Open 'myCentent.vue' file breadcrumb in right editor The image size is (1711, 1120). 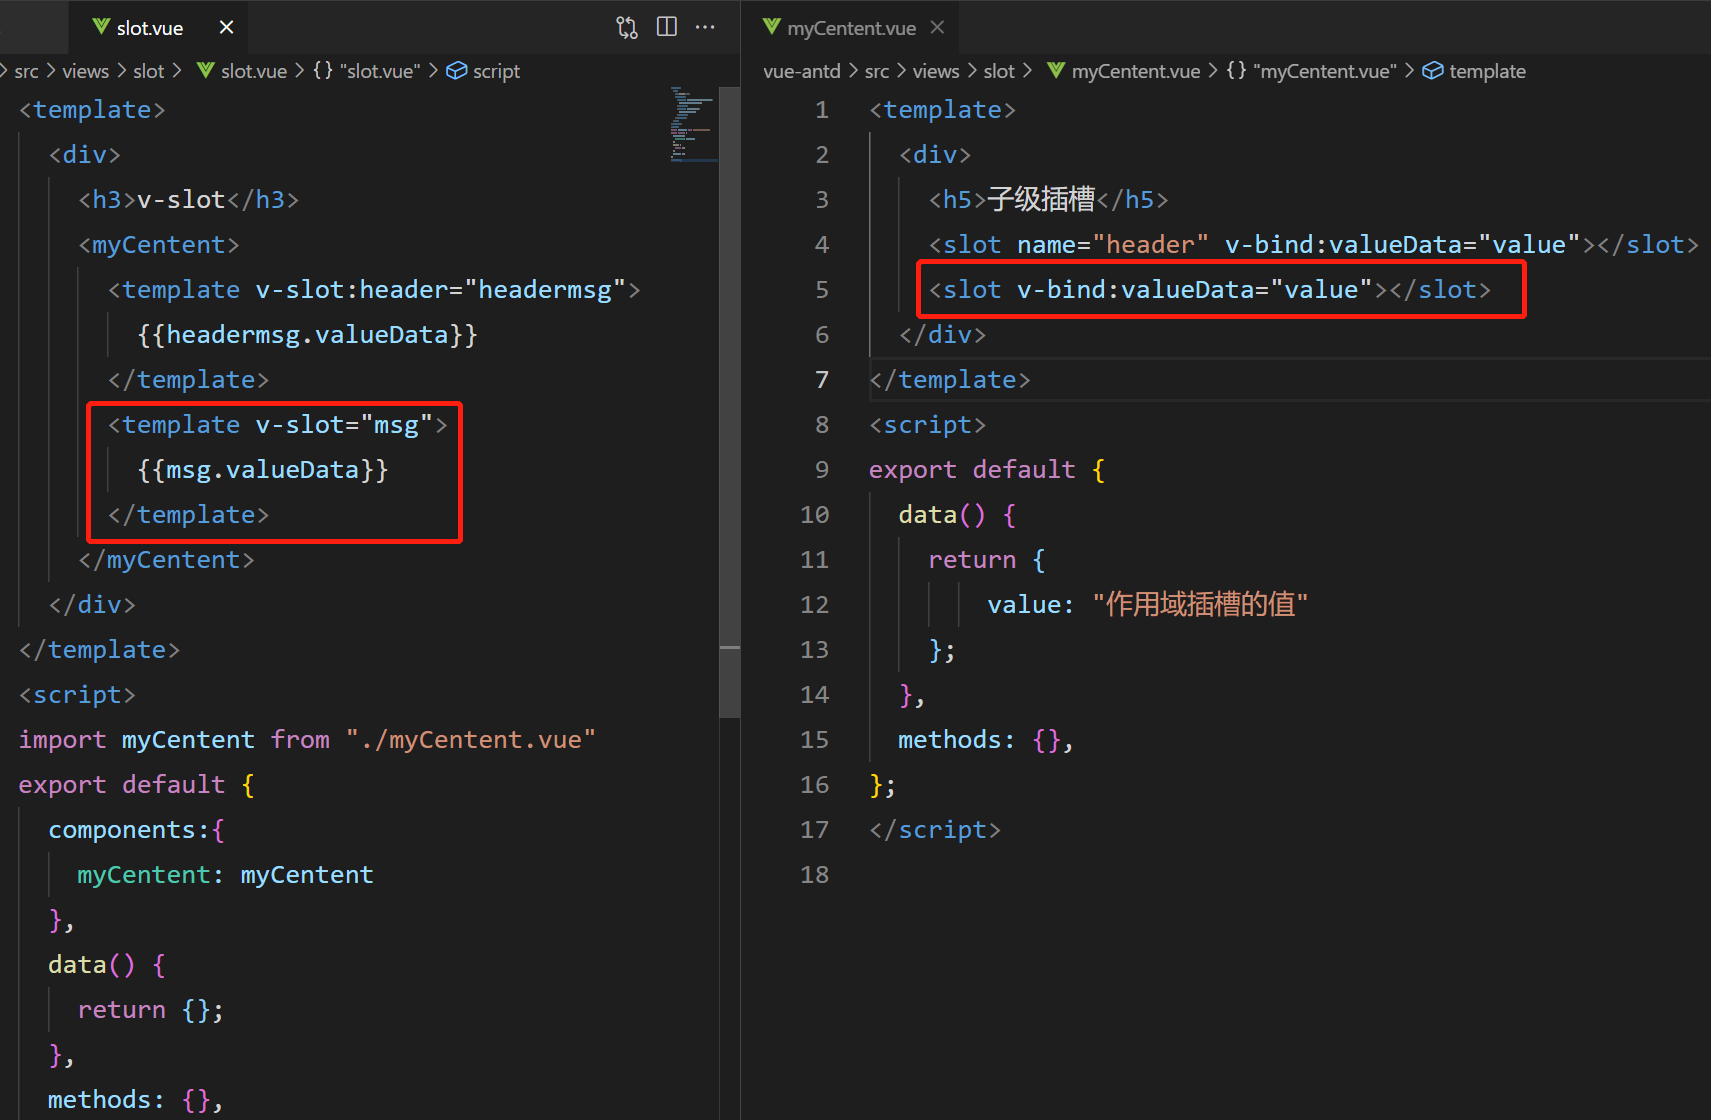coord(1123,71)
